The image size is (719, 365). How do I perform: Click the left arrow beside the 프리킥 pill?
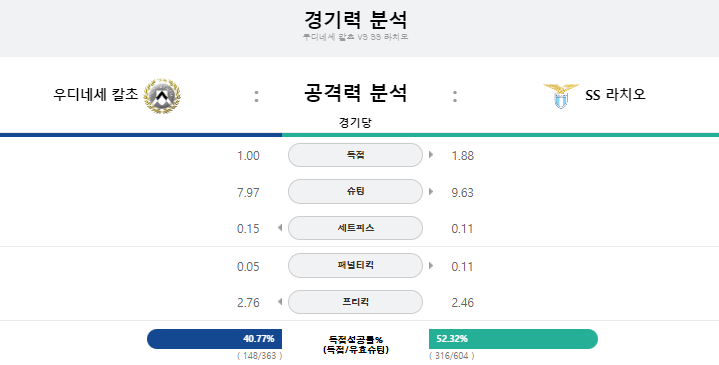click(280, 302)
